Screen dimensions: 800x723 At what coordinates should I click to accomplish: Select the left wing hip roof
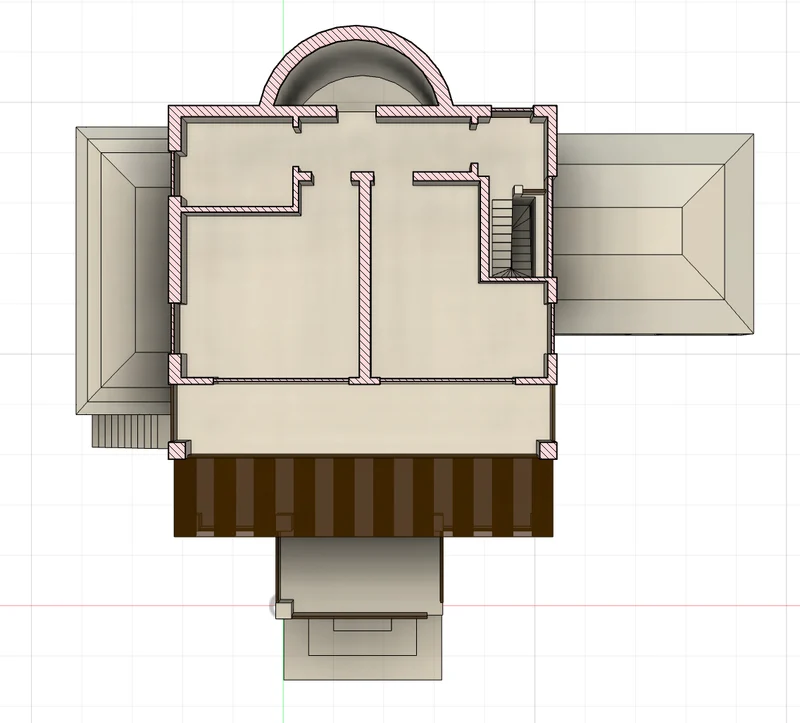(x=122, y=270)
